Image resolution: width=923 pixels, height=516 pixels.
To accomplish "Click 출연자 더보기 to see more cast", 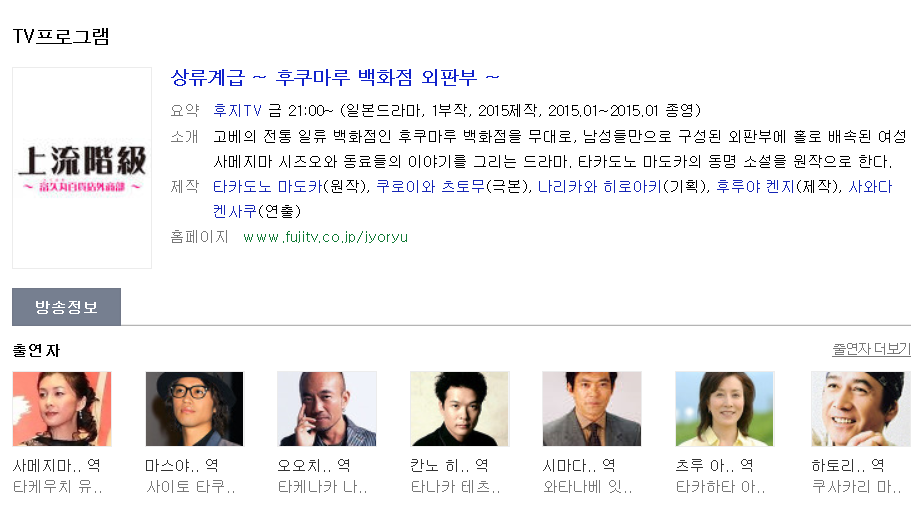I will 871,349.
